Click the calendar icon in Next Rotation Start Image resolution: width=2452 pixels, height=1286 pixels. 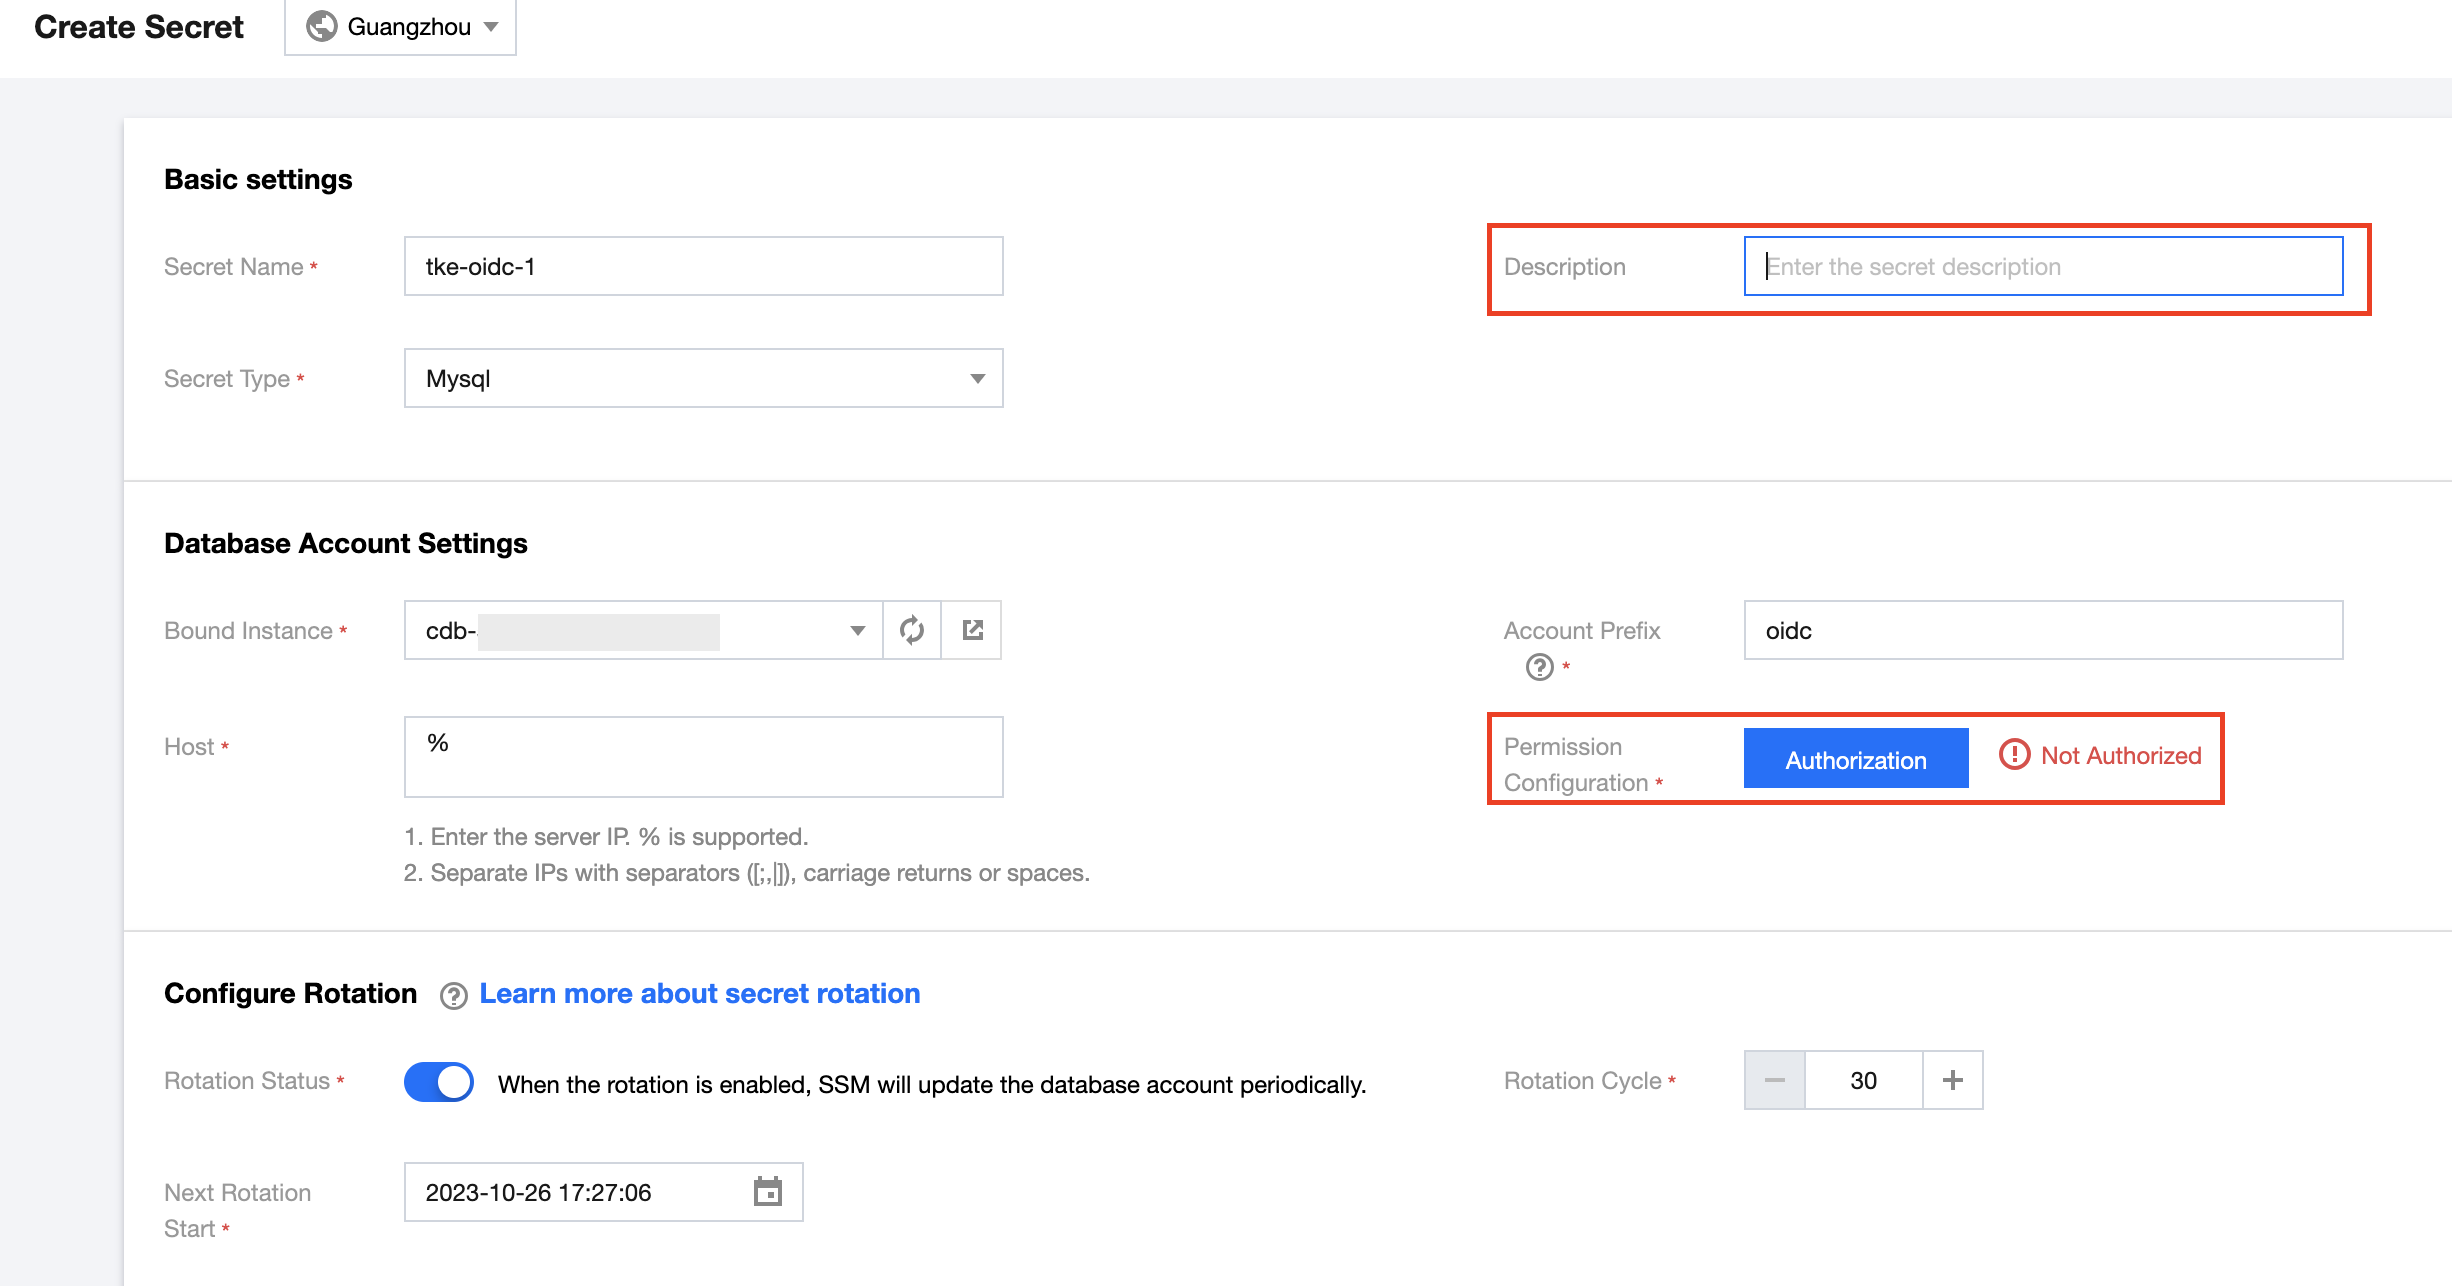767,1192
